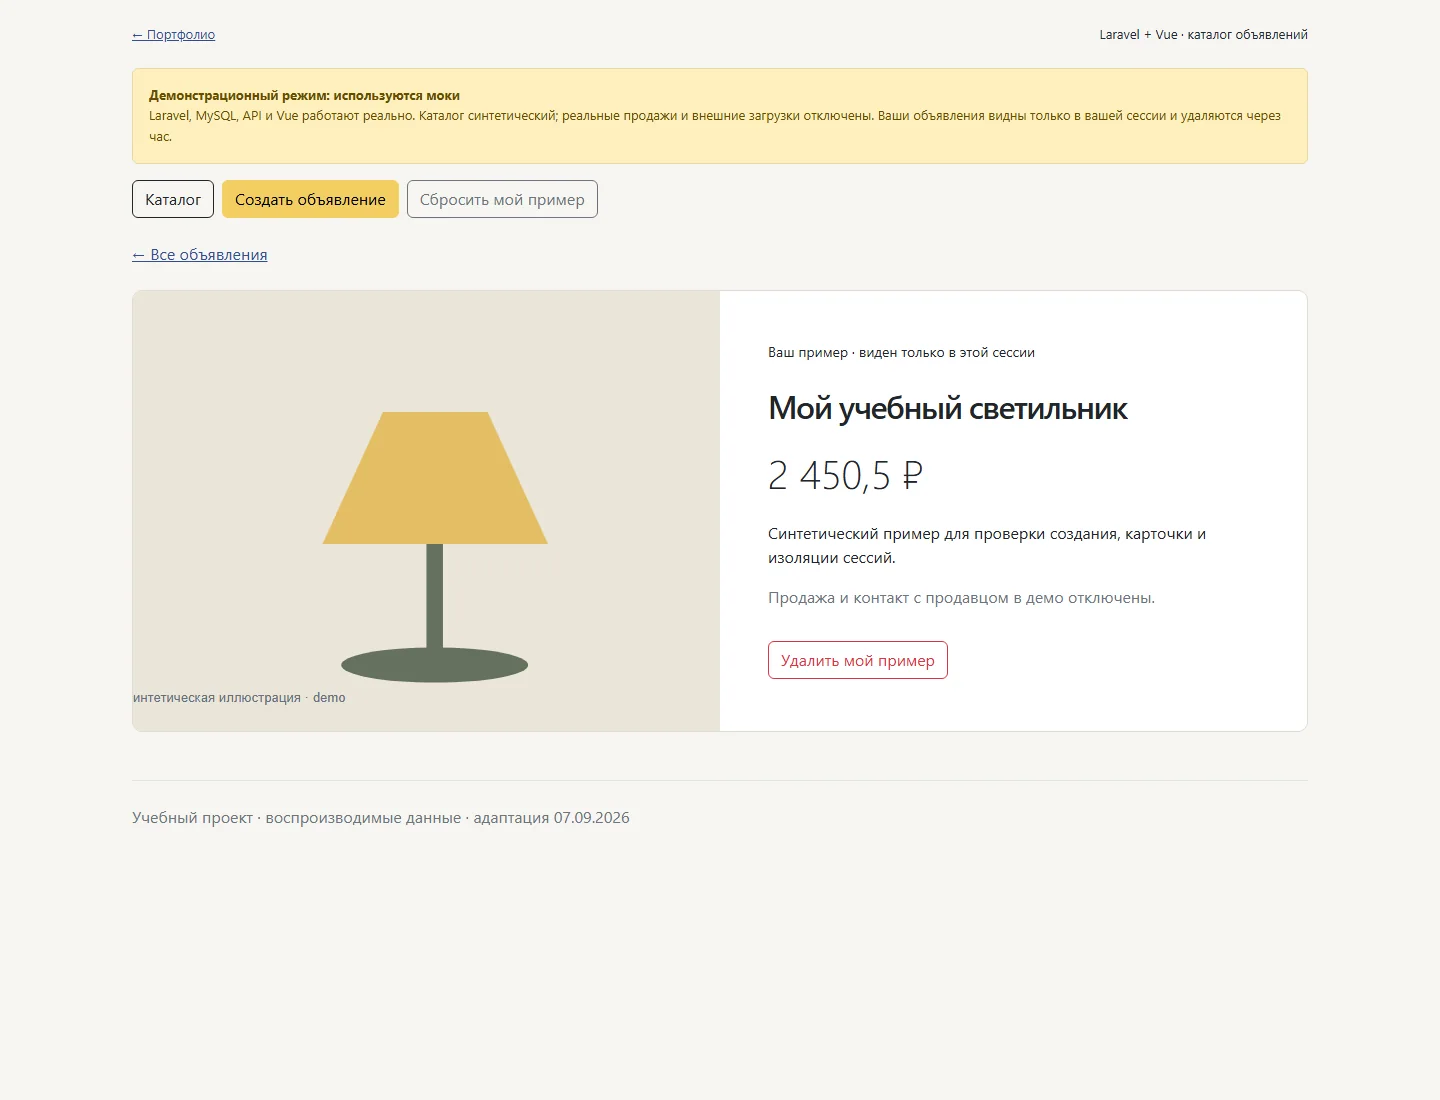The height and width of the screenshot is (1100, 1440).
Task: Click the Создать объявление button
Action: 310,199
